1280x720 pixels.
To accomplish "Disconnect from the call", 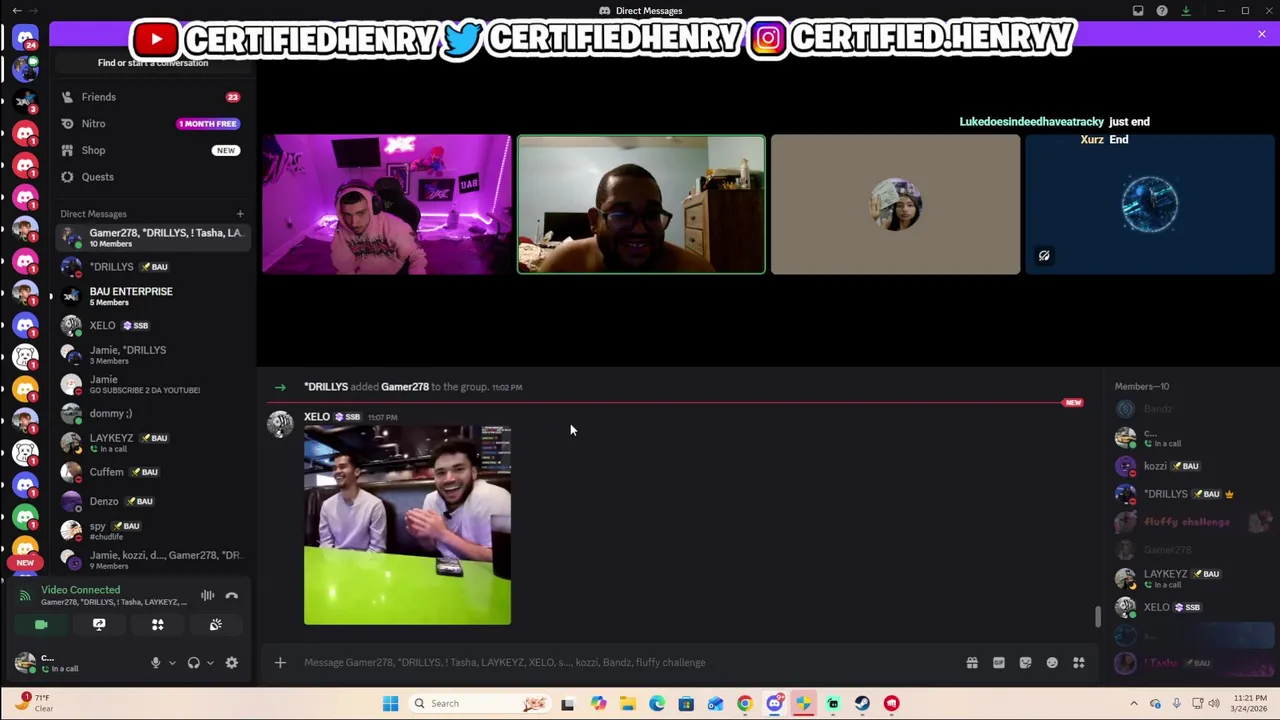I will (x=231, y=596).
